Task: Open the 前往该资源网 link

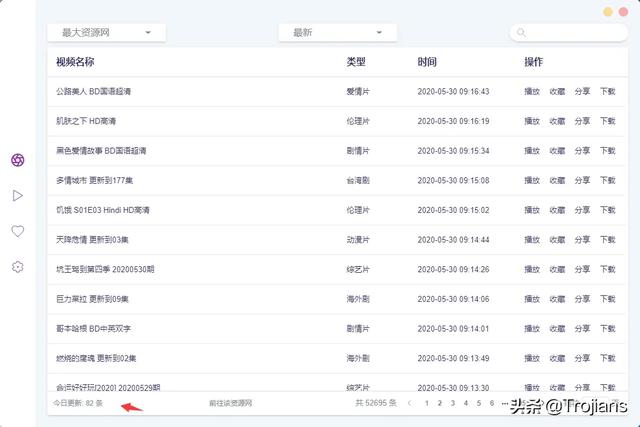Action: [230, 403]
